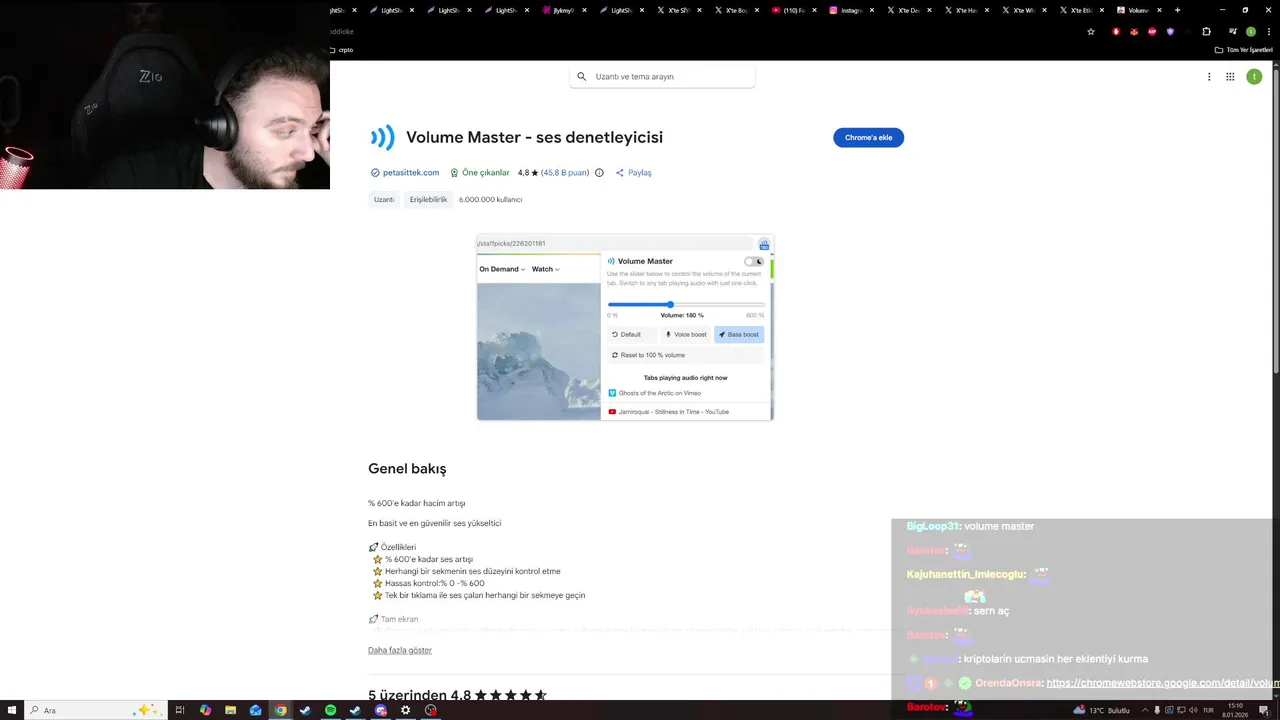Click the Chrome Web Store search magnifier icon
The width and height of the screenshot is (1280, 720).
pos(581,76)
